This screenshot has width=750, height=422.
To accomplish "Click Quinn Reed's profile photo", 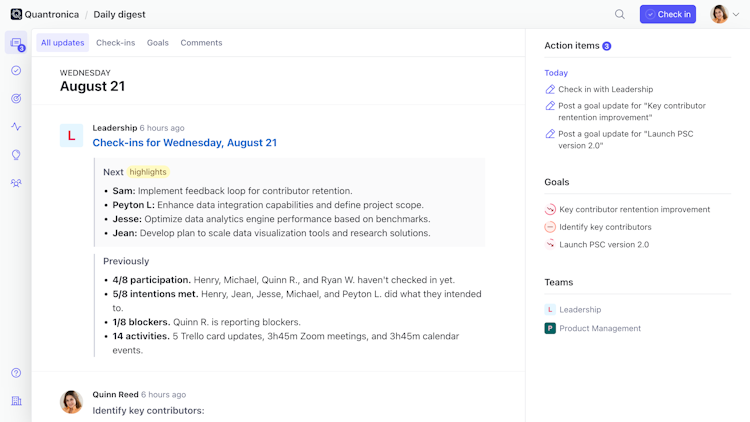I will 71,402.
